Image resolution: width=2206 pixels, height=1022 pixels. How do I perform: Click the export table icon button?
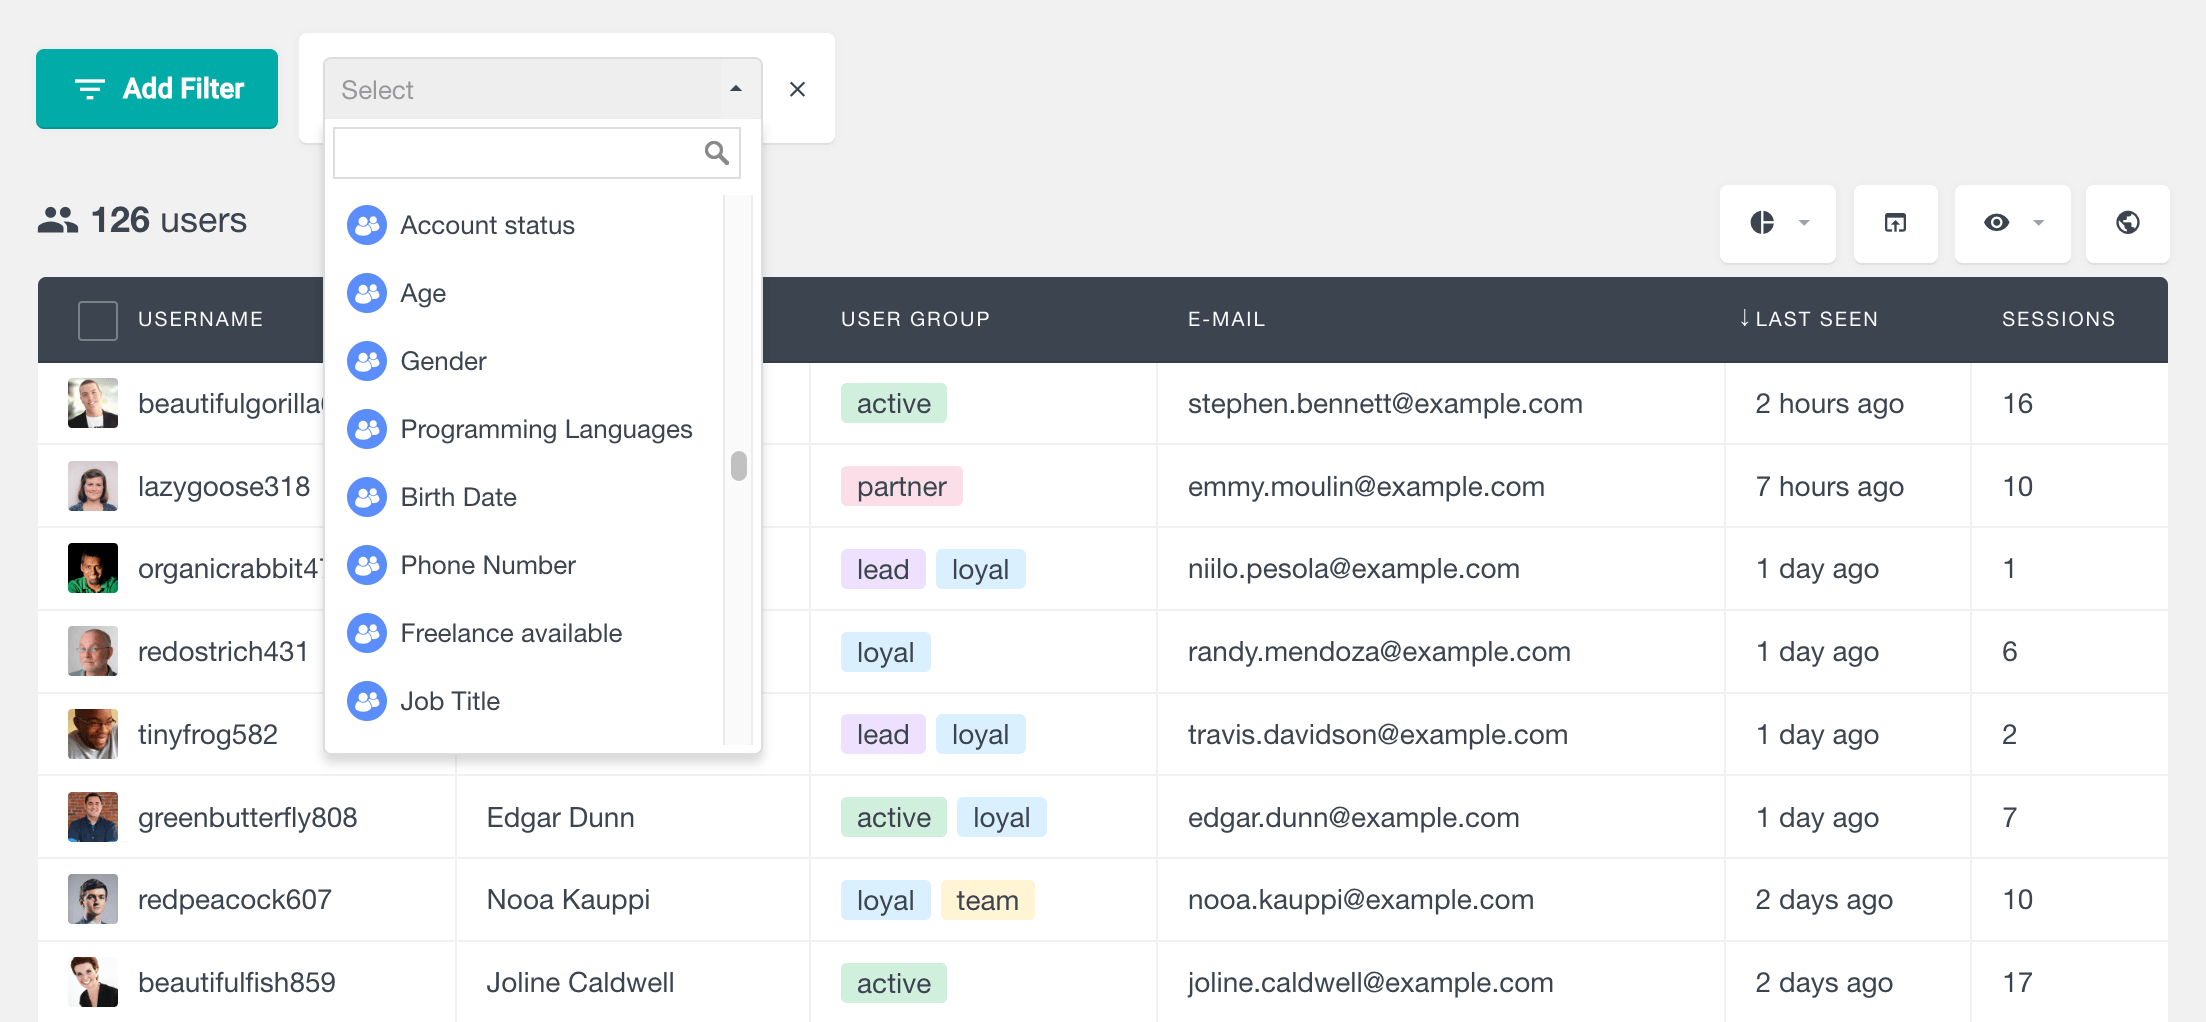[x=1895, y=223]
